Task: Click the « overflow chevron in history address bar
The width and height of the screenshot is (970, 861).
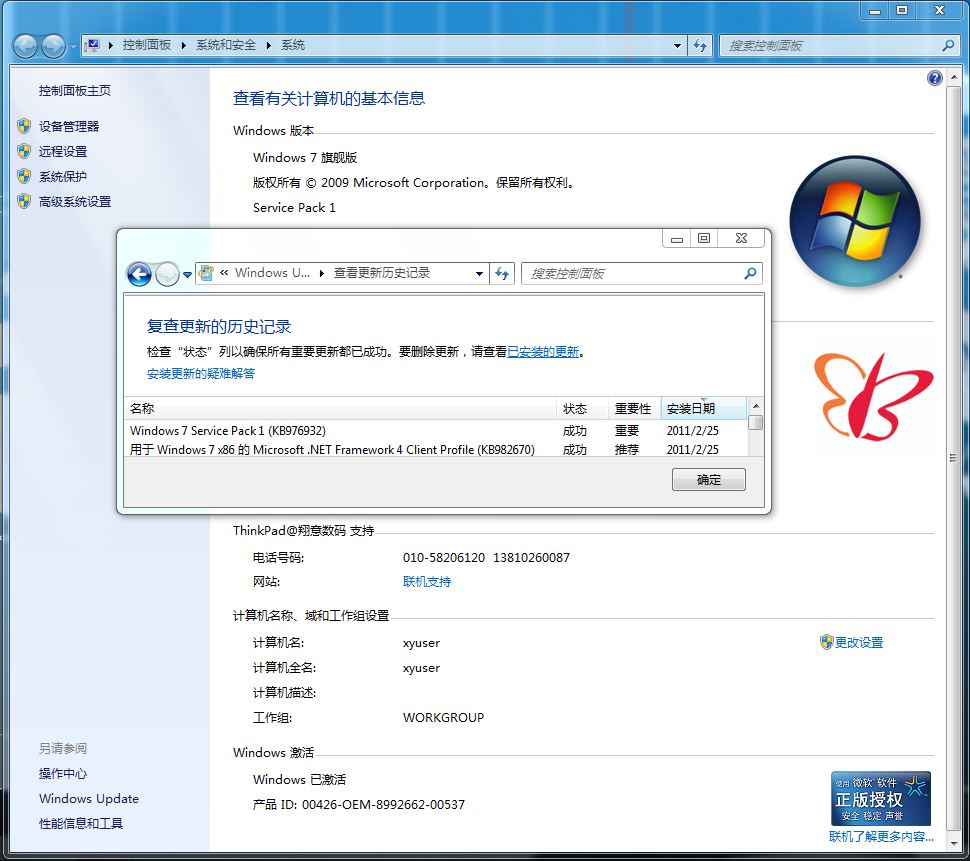Action: 224,273
